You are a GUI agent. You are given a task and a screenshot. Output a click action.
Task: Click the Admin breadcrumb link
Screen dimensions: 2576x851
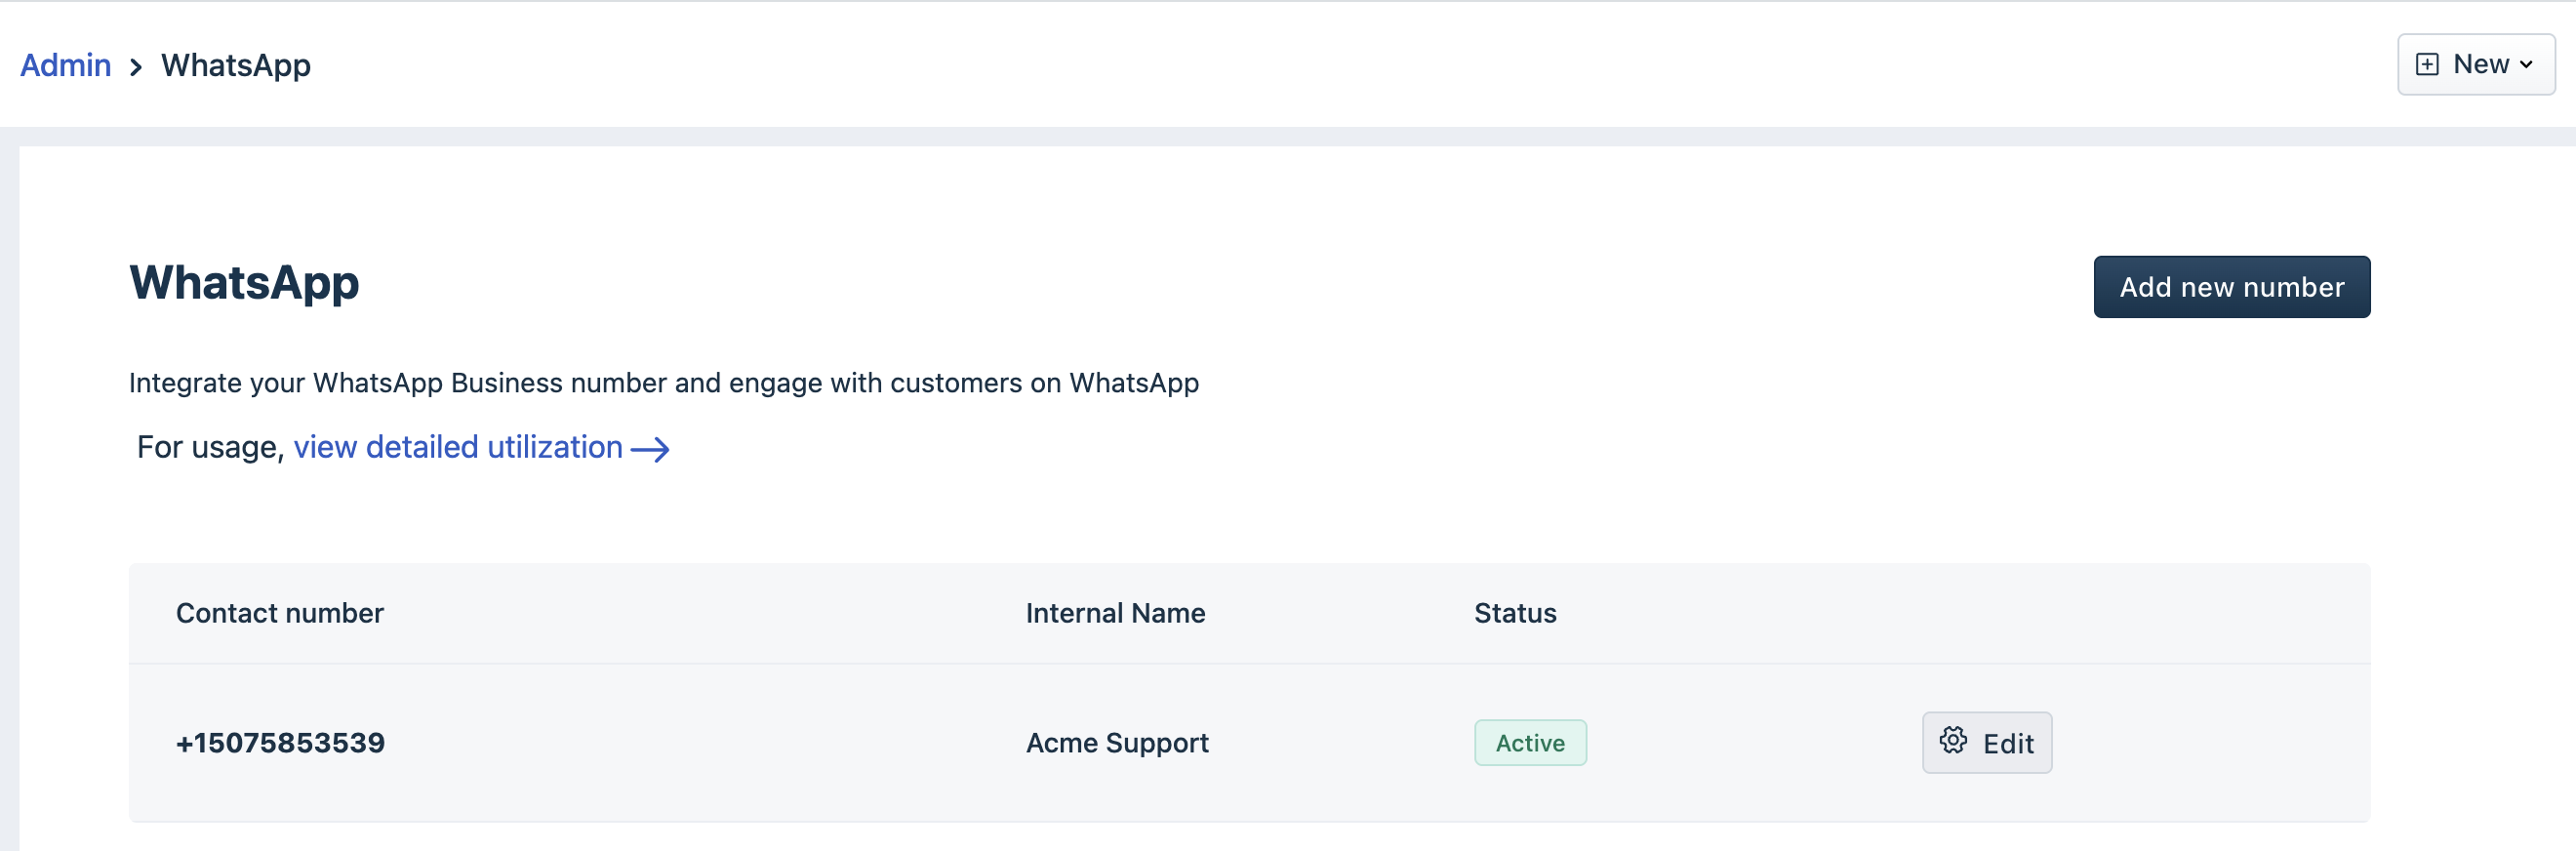[x=65, y=65]
